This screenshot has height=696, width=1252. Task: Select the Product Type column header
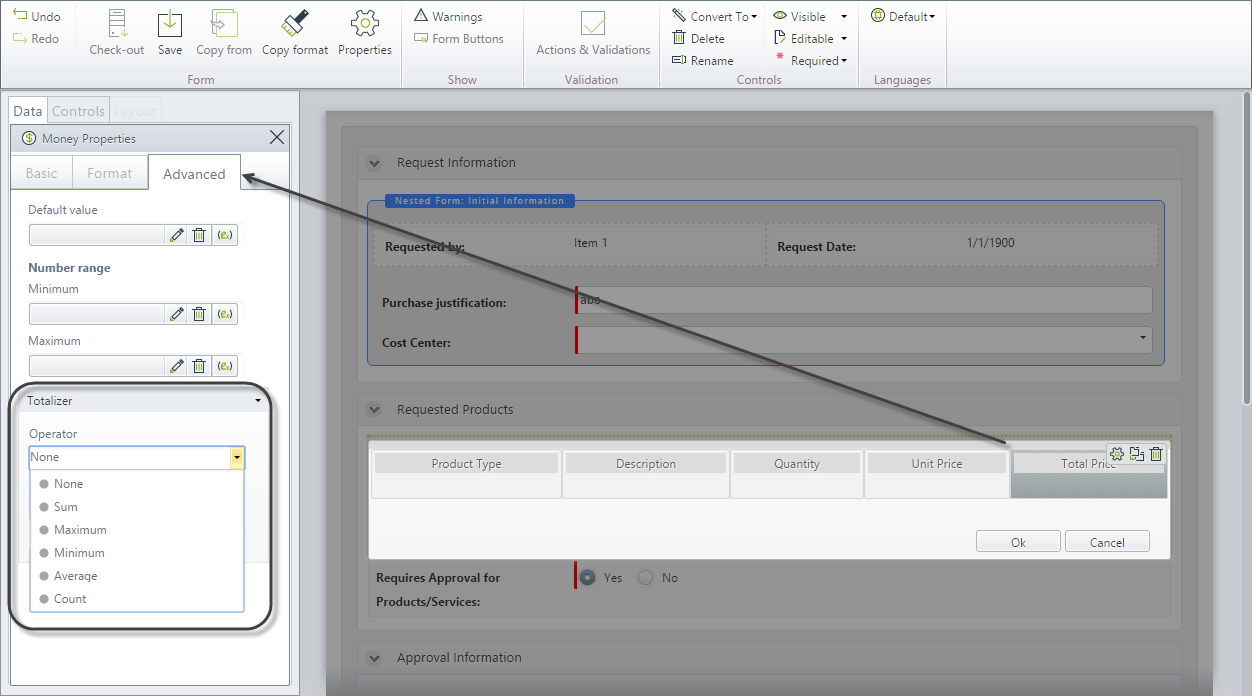tap(467, 463)
